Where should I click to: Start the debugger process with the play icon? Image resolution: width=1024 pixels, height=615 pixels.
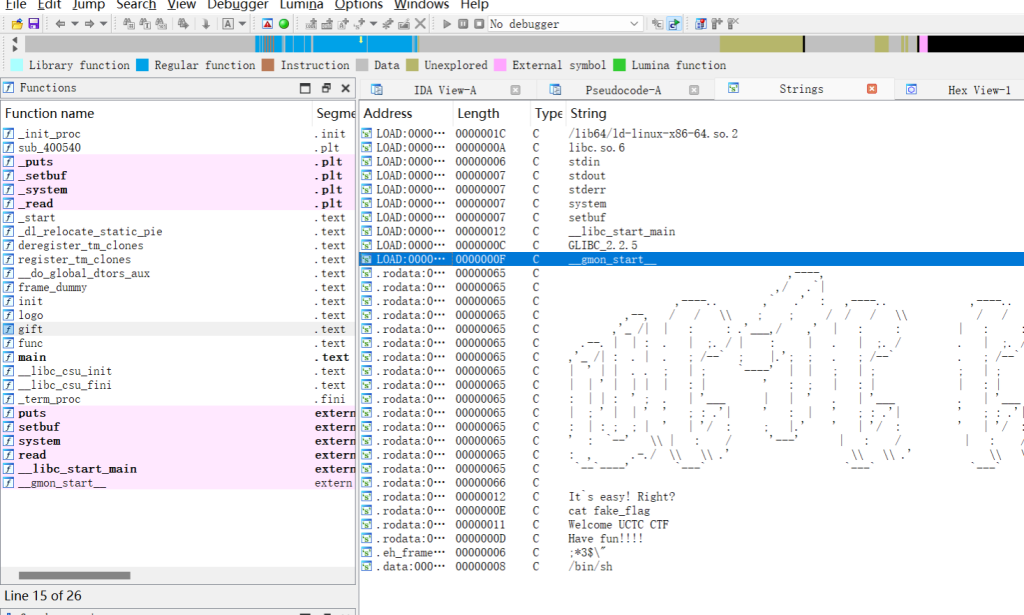pos(447,23)
